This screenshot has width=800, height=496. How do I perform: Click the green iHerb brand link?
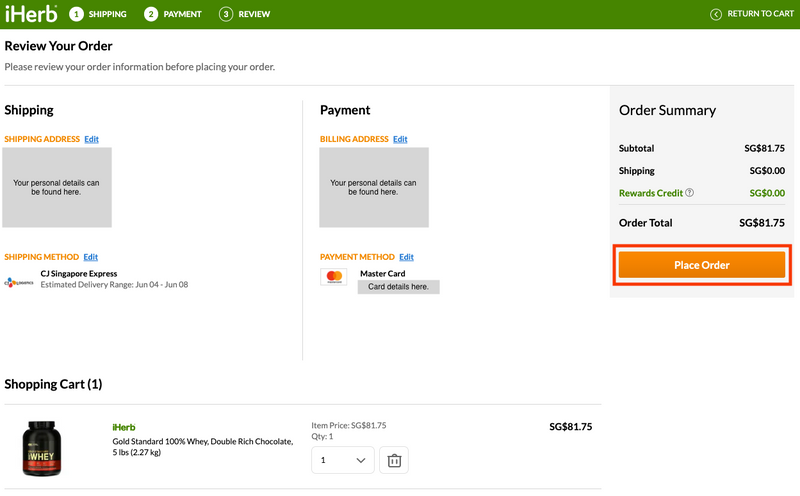tap(124, 428)
